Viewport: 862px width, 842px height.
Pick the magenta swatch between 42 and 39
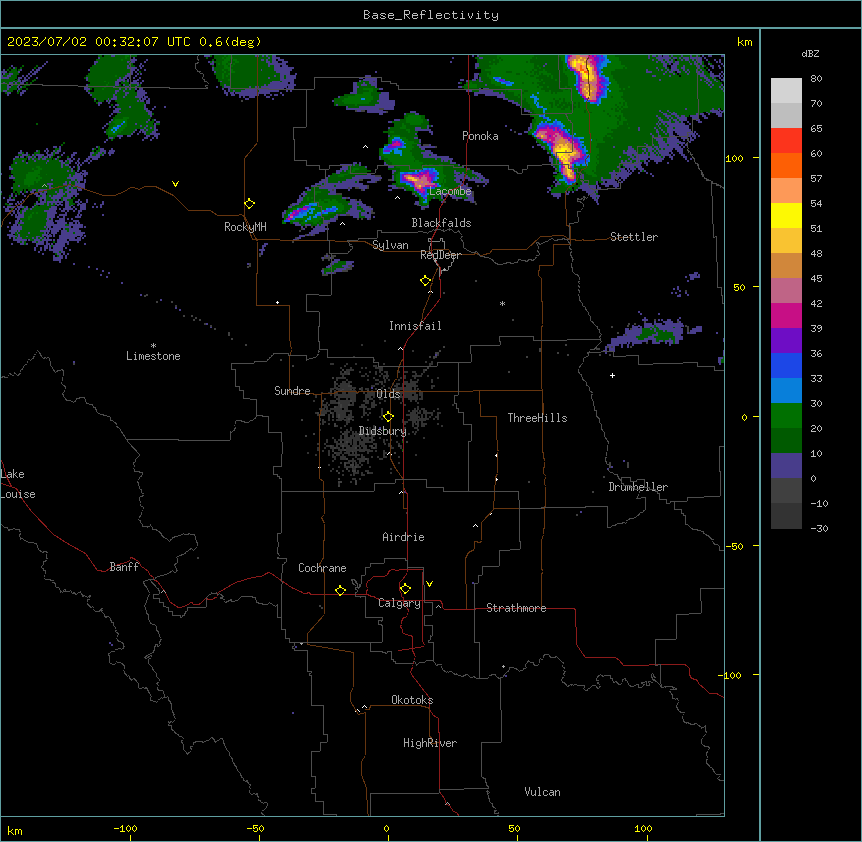tap(786, 315)
